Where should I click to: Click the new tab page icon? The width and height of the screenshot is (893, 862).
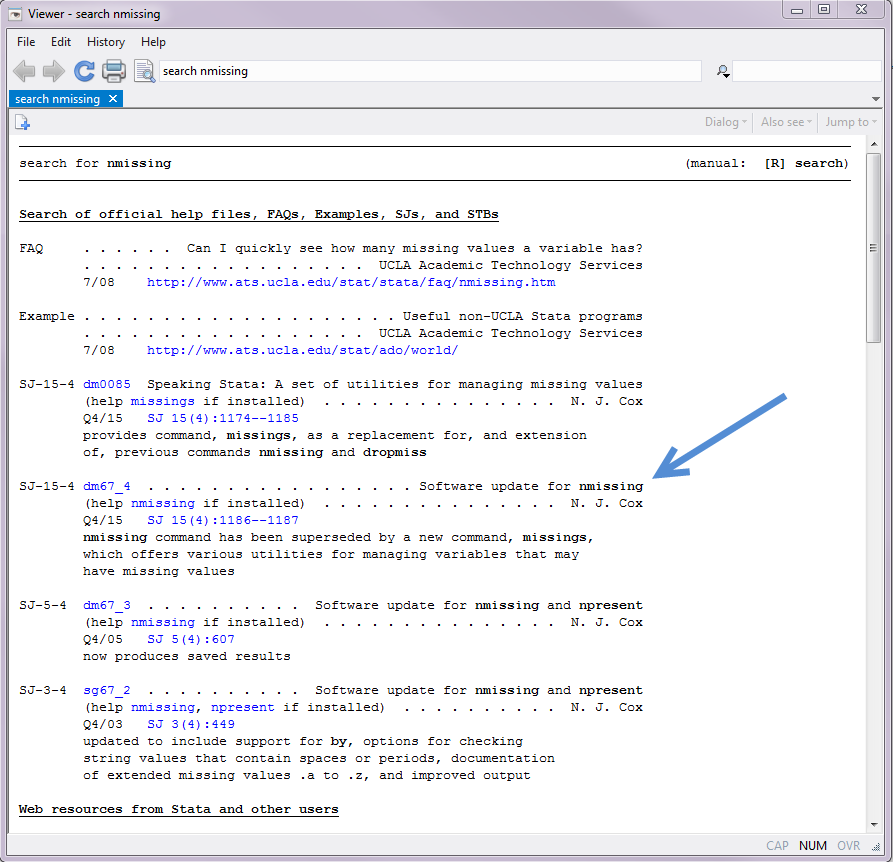pyautogui.click(x=22, y=122)
